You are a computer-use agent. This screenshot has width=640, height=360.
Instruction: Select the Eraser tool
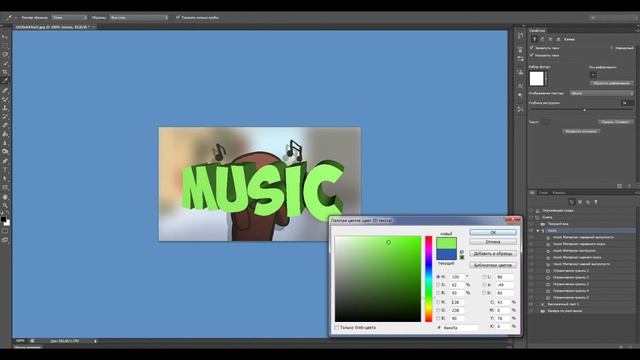pyautogui.click(x=5, y=125)
